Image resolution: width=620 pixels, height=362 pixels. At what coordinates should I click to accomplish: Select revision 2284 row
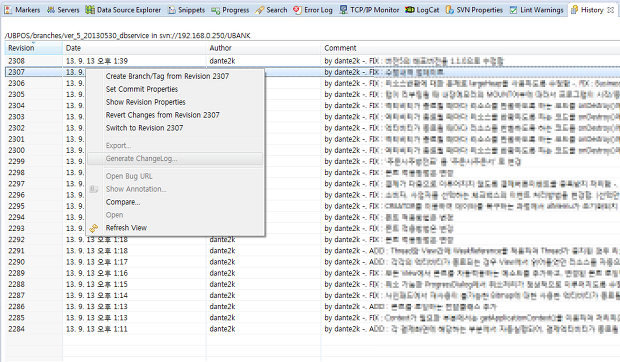312,329
